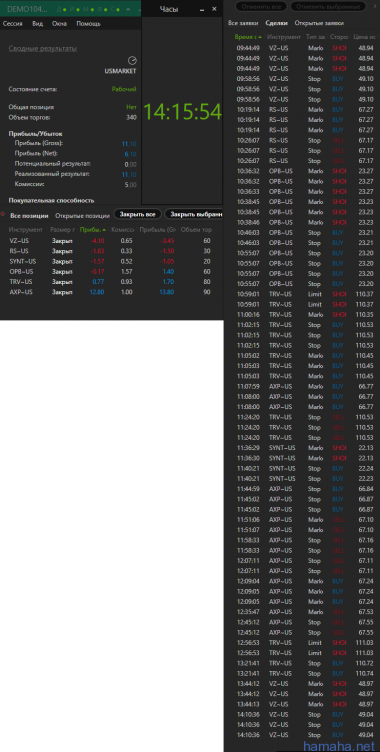
Task: Click the right arrow after Отменить выбранные
Action: (374, 6)
